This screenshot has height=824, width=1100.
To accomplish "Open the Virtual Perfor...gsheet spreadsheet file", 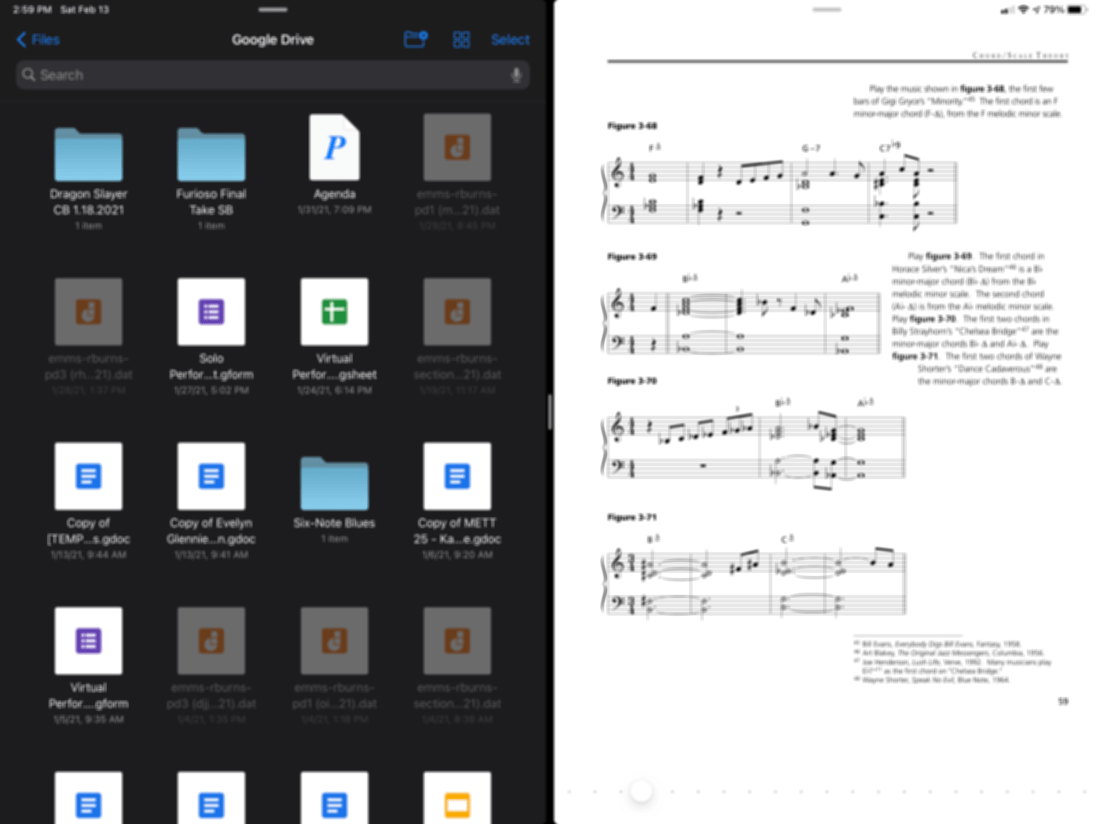I will click(334, 312).
